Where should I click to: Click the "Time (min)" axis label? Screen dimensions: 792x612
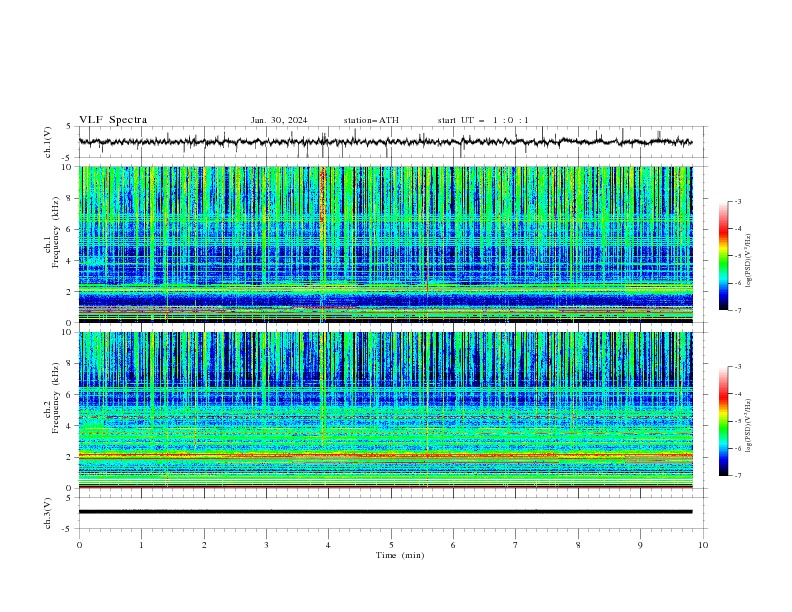pos(400,555)
